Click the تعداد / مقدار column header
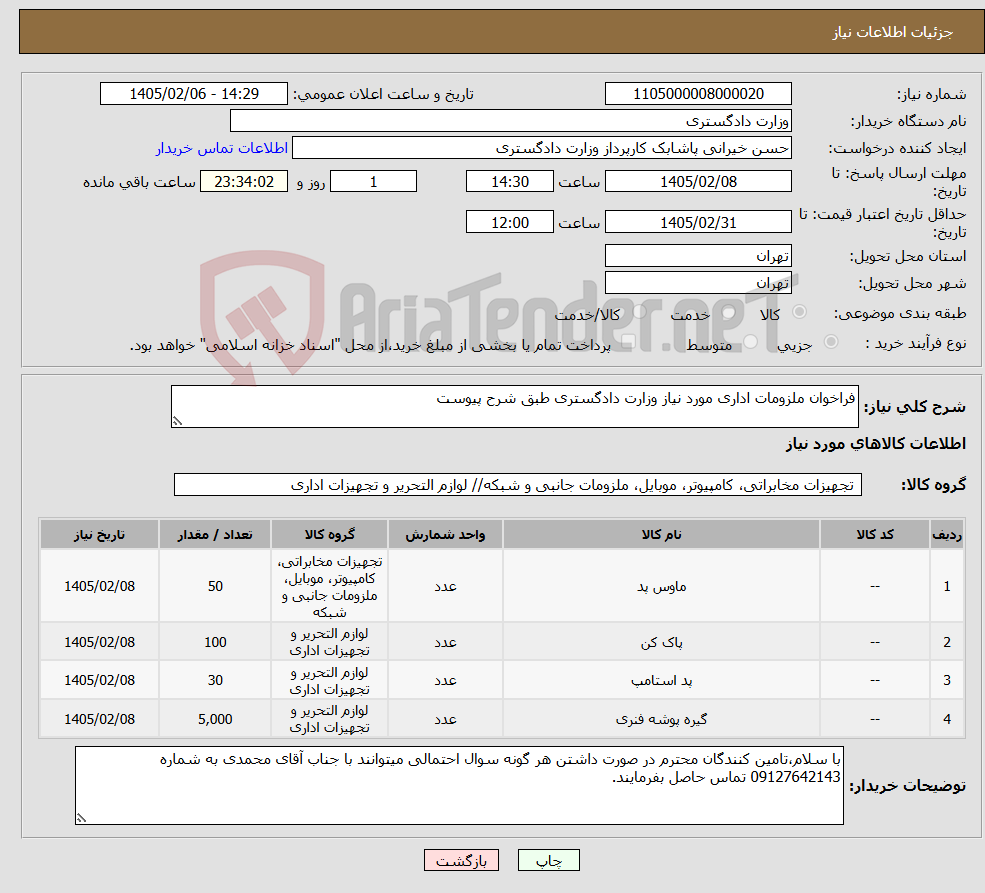This screenshot has height=893, width=985. click(215, 534)
